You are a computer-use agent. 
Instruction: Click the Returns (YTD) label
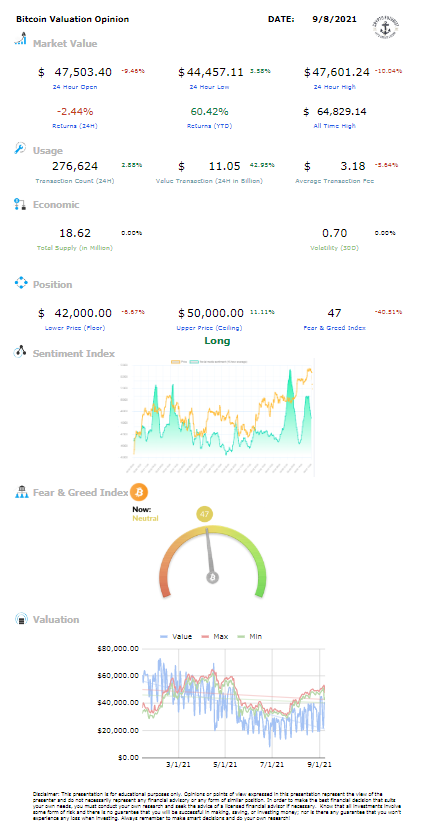pyautogui.click(x=210, y=126)
